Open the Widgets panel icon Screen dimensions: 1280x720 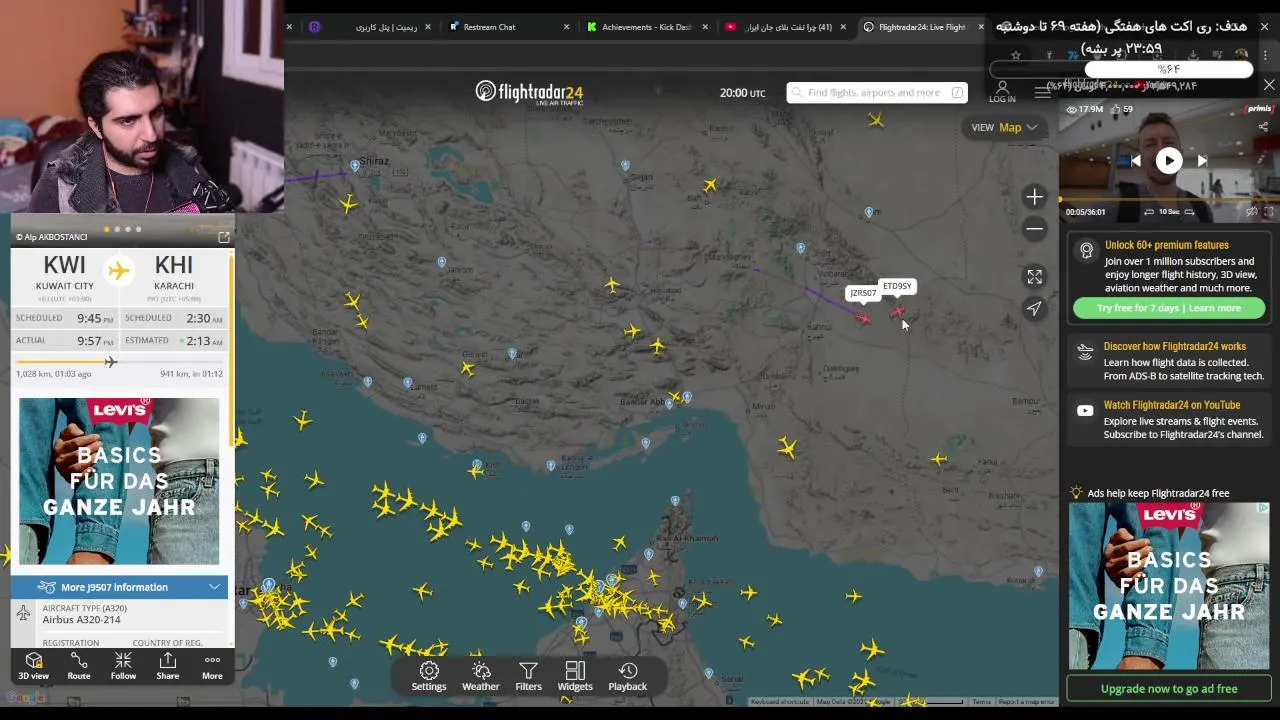[x=575, y=676]
